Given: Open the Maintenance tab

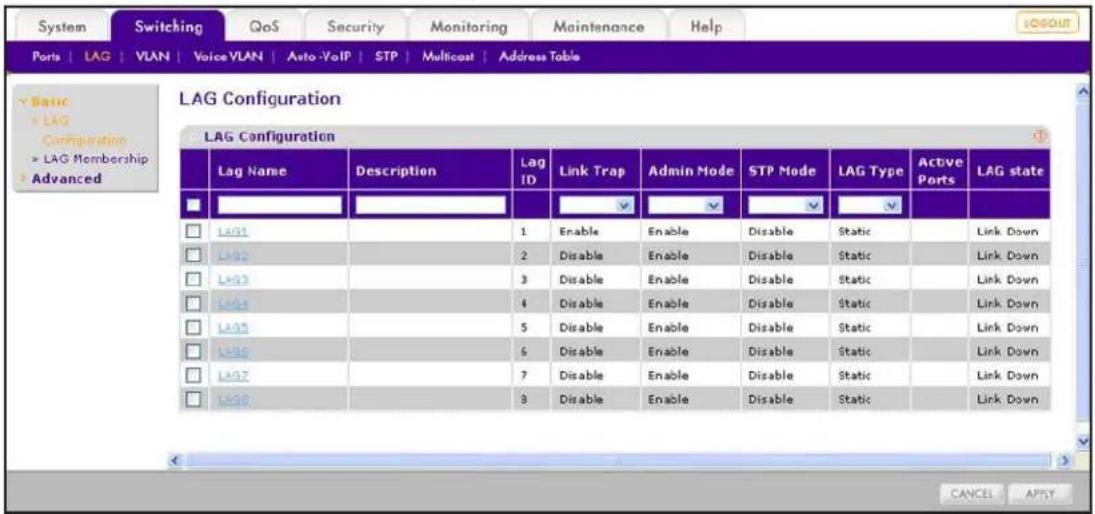Looking at the screenshot, I should click(x=598, y=27).
